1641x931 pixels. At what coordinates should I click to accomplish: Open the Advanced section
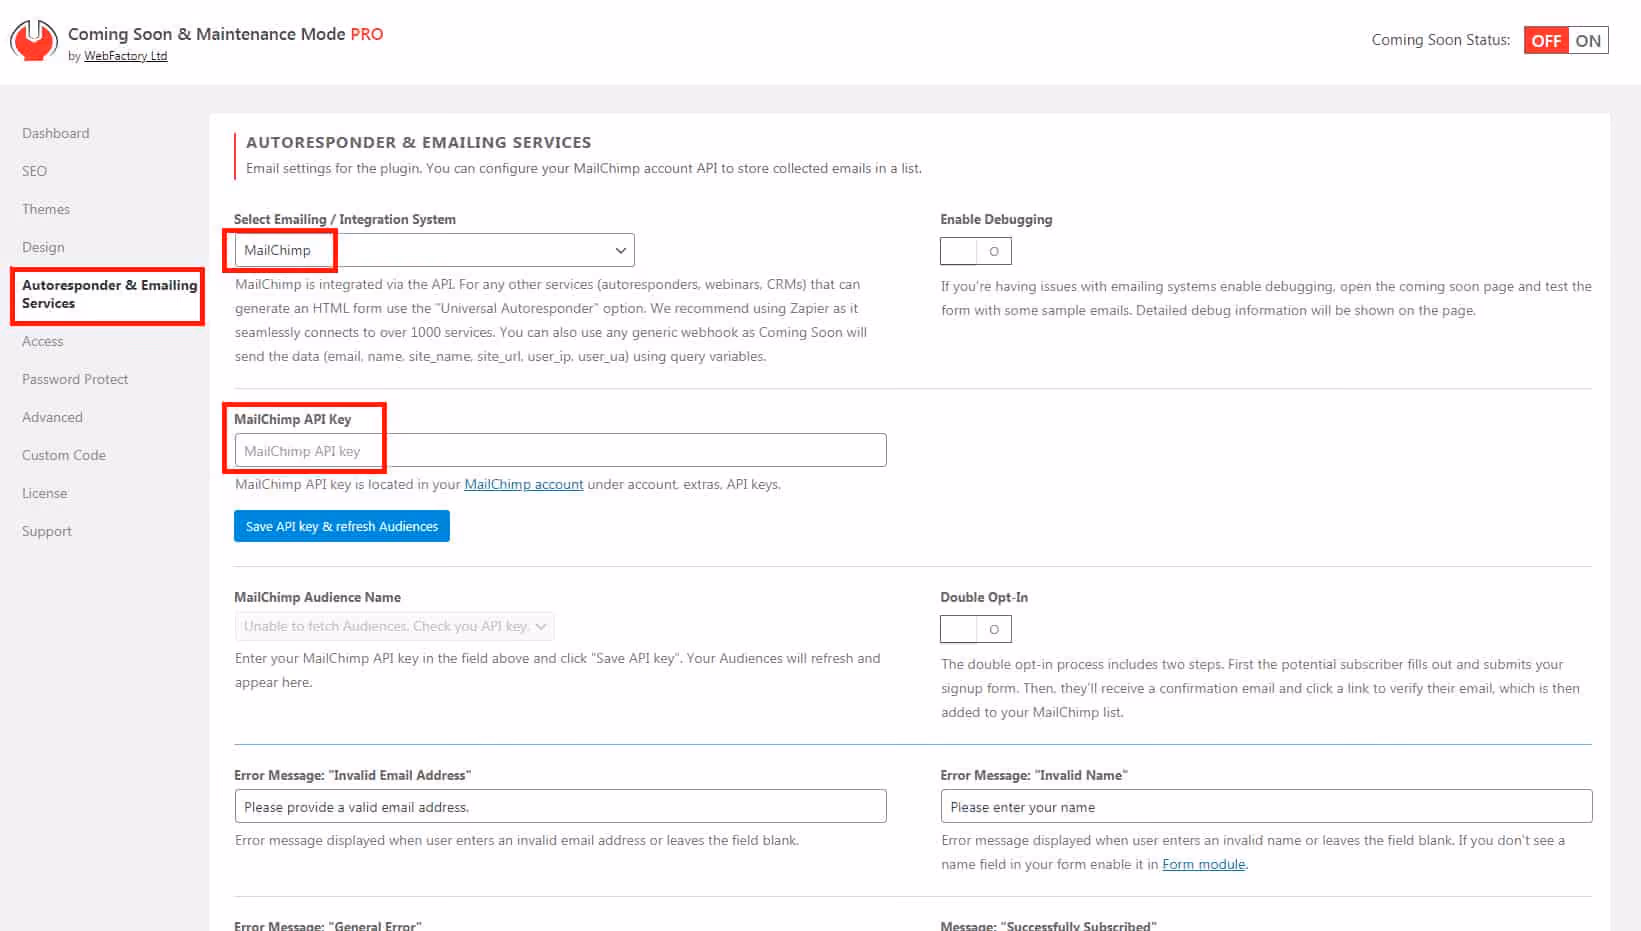pos(52,417)
